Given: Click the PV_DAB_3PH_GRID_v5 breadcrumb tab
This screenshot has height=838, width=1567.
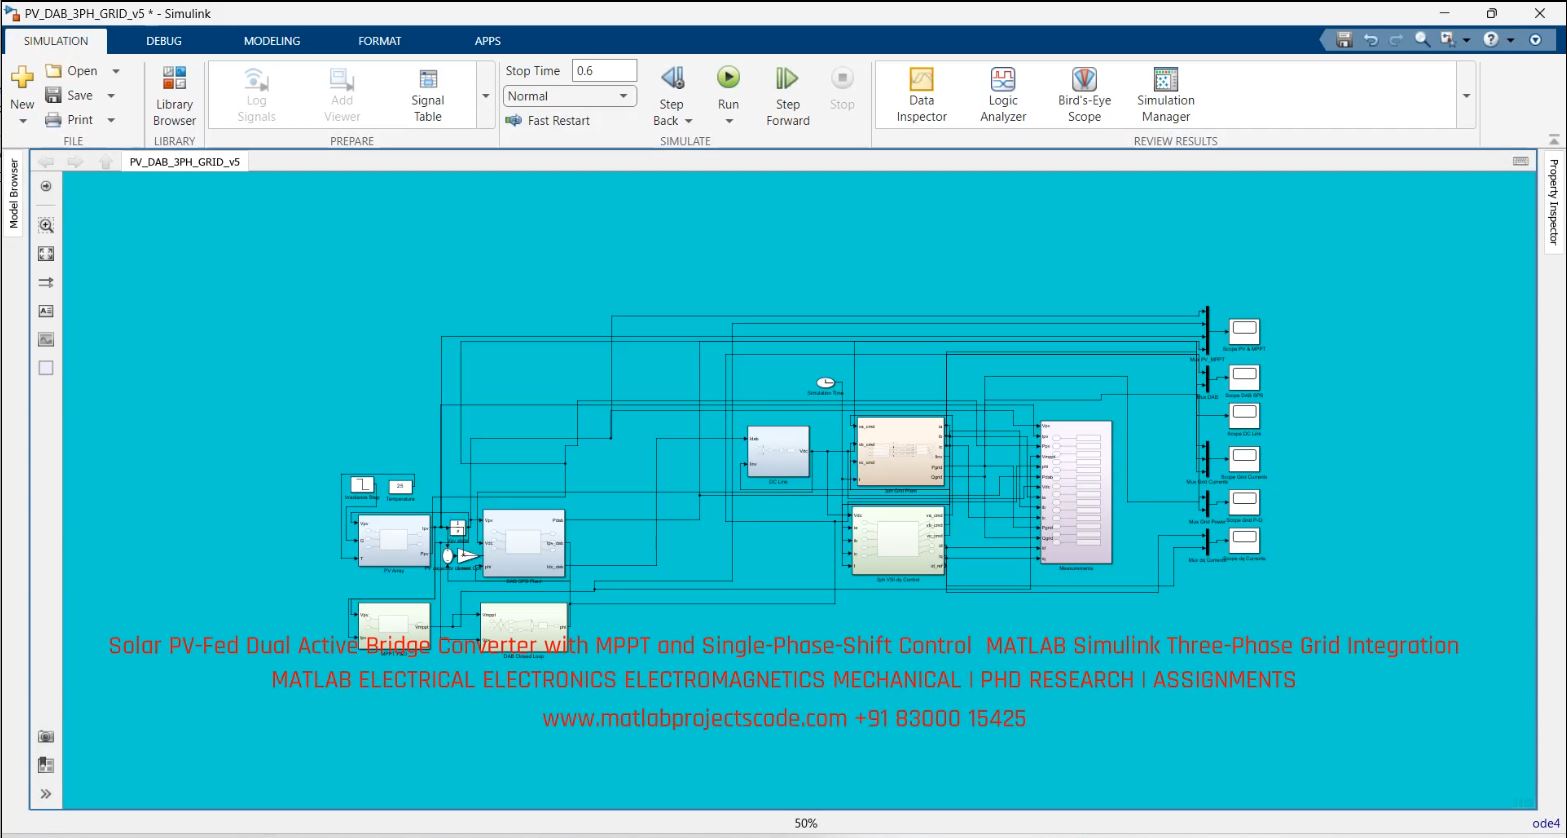Looking at the screenshot, I should (x=185, y=161).
